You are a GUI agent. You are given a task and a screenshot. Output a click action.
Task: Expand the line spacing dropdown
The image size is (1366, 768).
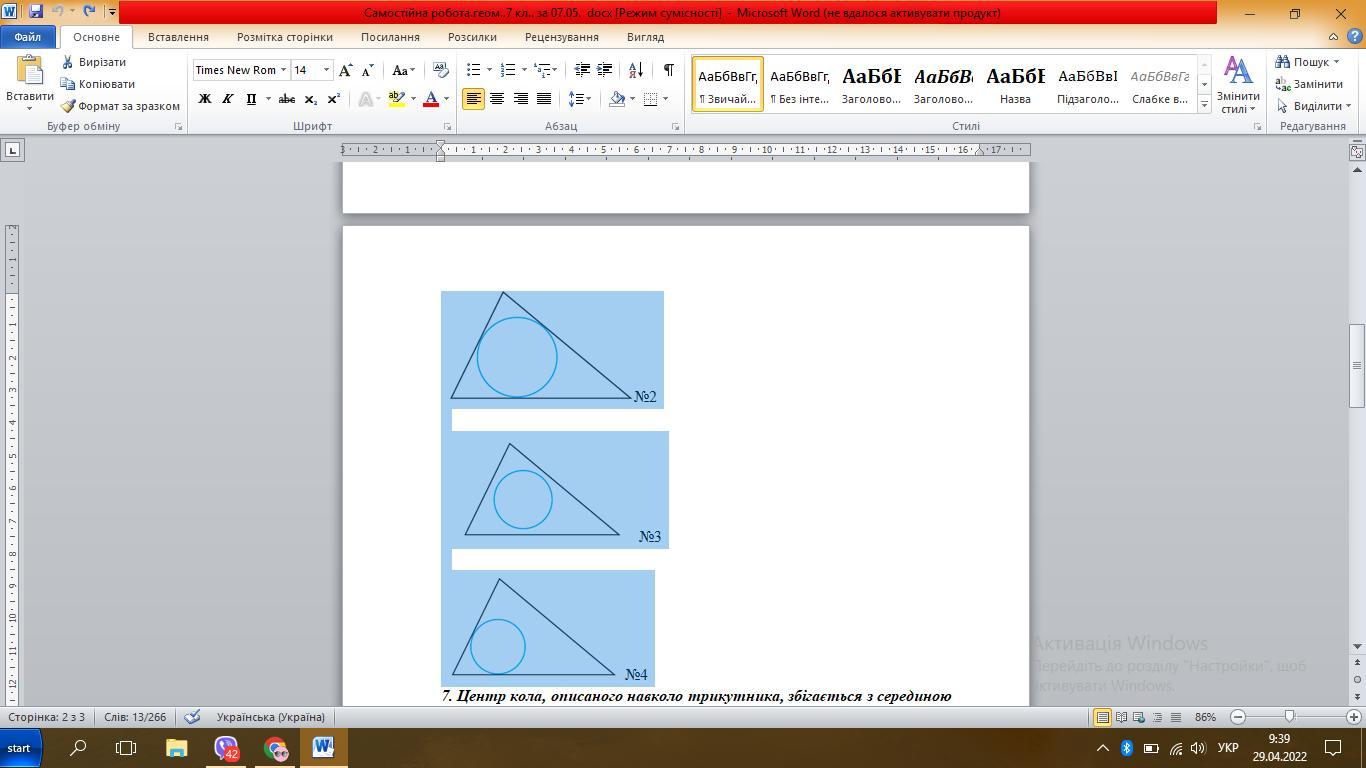click(x=588, y=99)
